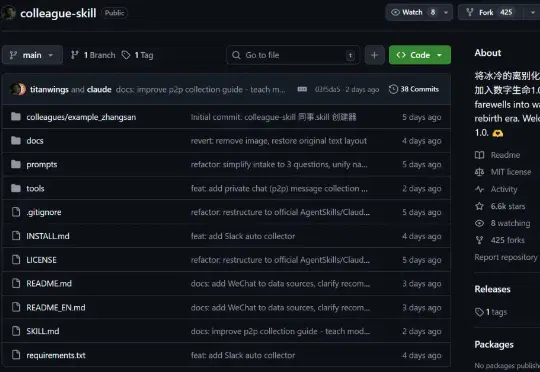This screenshot has height=372, width=540.
Task: Open the 8 watching link
Action: [510, 223]
